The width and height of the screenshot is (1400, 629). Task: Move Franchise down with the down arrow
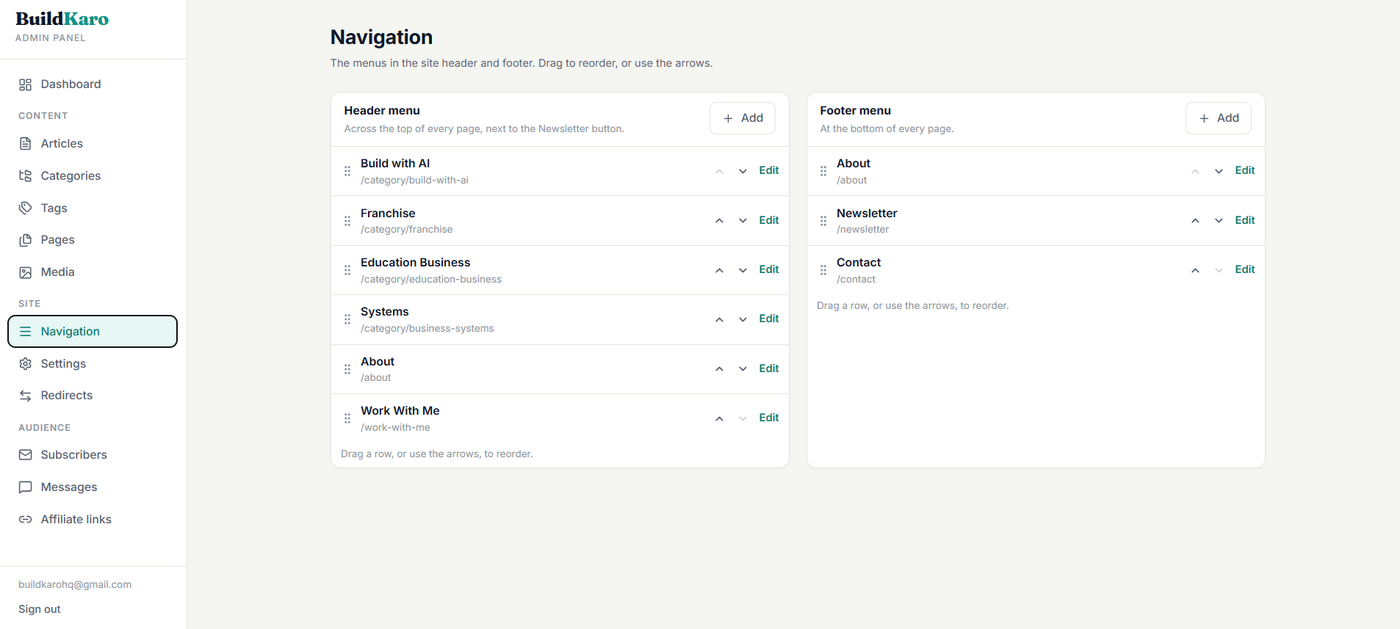tap(743, 221)
